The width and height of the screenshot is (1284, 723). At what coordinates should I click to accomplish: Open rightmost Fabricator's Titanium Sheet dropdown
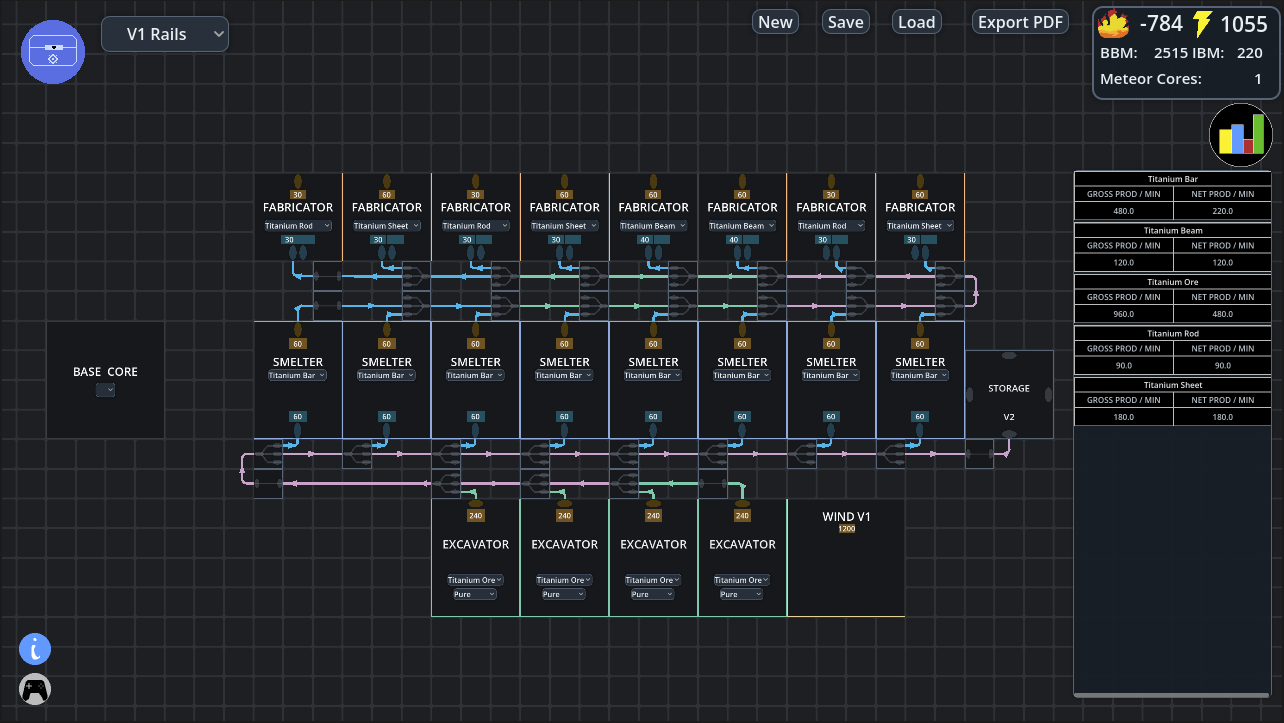(920, 226)
